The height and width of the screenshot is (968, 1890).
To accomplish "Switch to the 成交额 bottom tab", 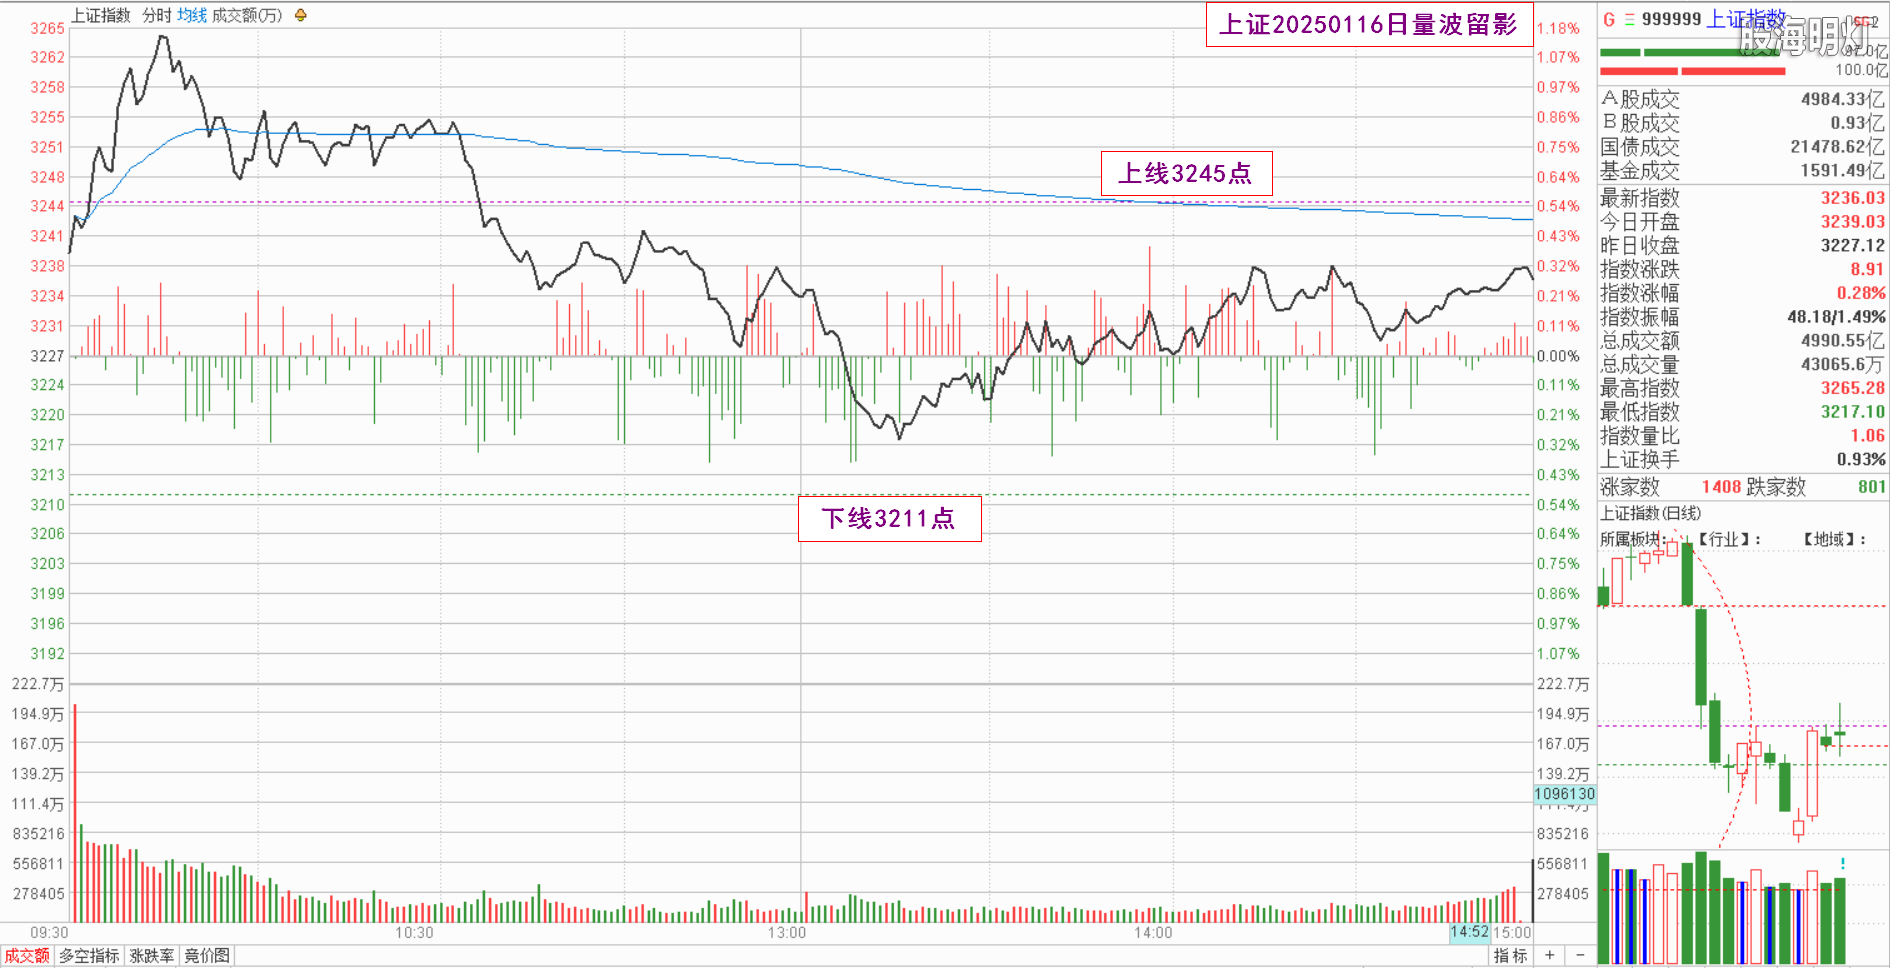I will pos(27,956).
